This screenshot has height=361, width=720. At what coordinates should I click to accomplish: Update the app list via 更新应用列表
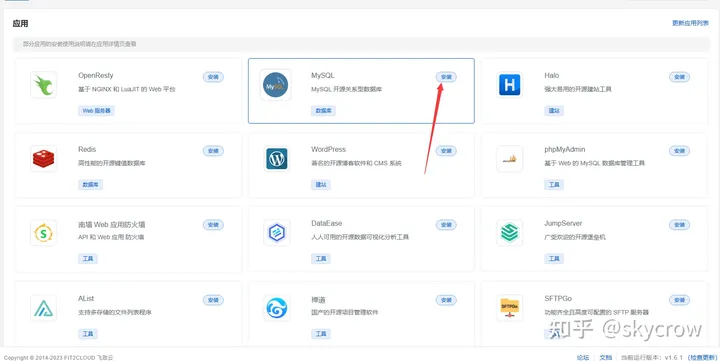pos(690,23)
